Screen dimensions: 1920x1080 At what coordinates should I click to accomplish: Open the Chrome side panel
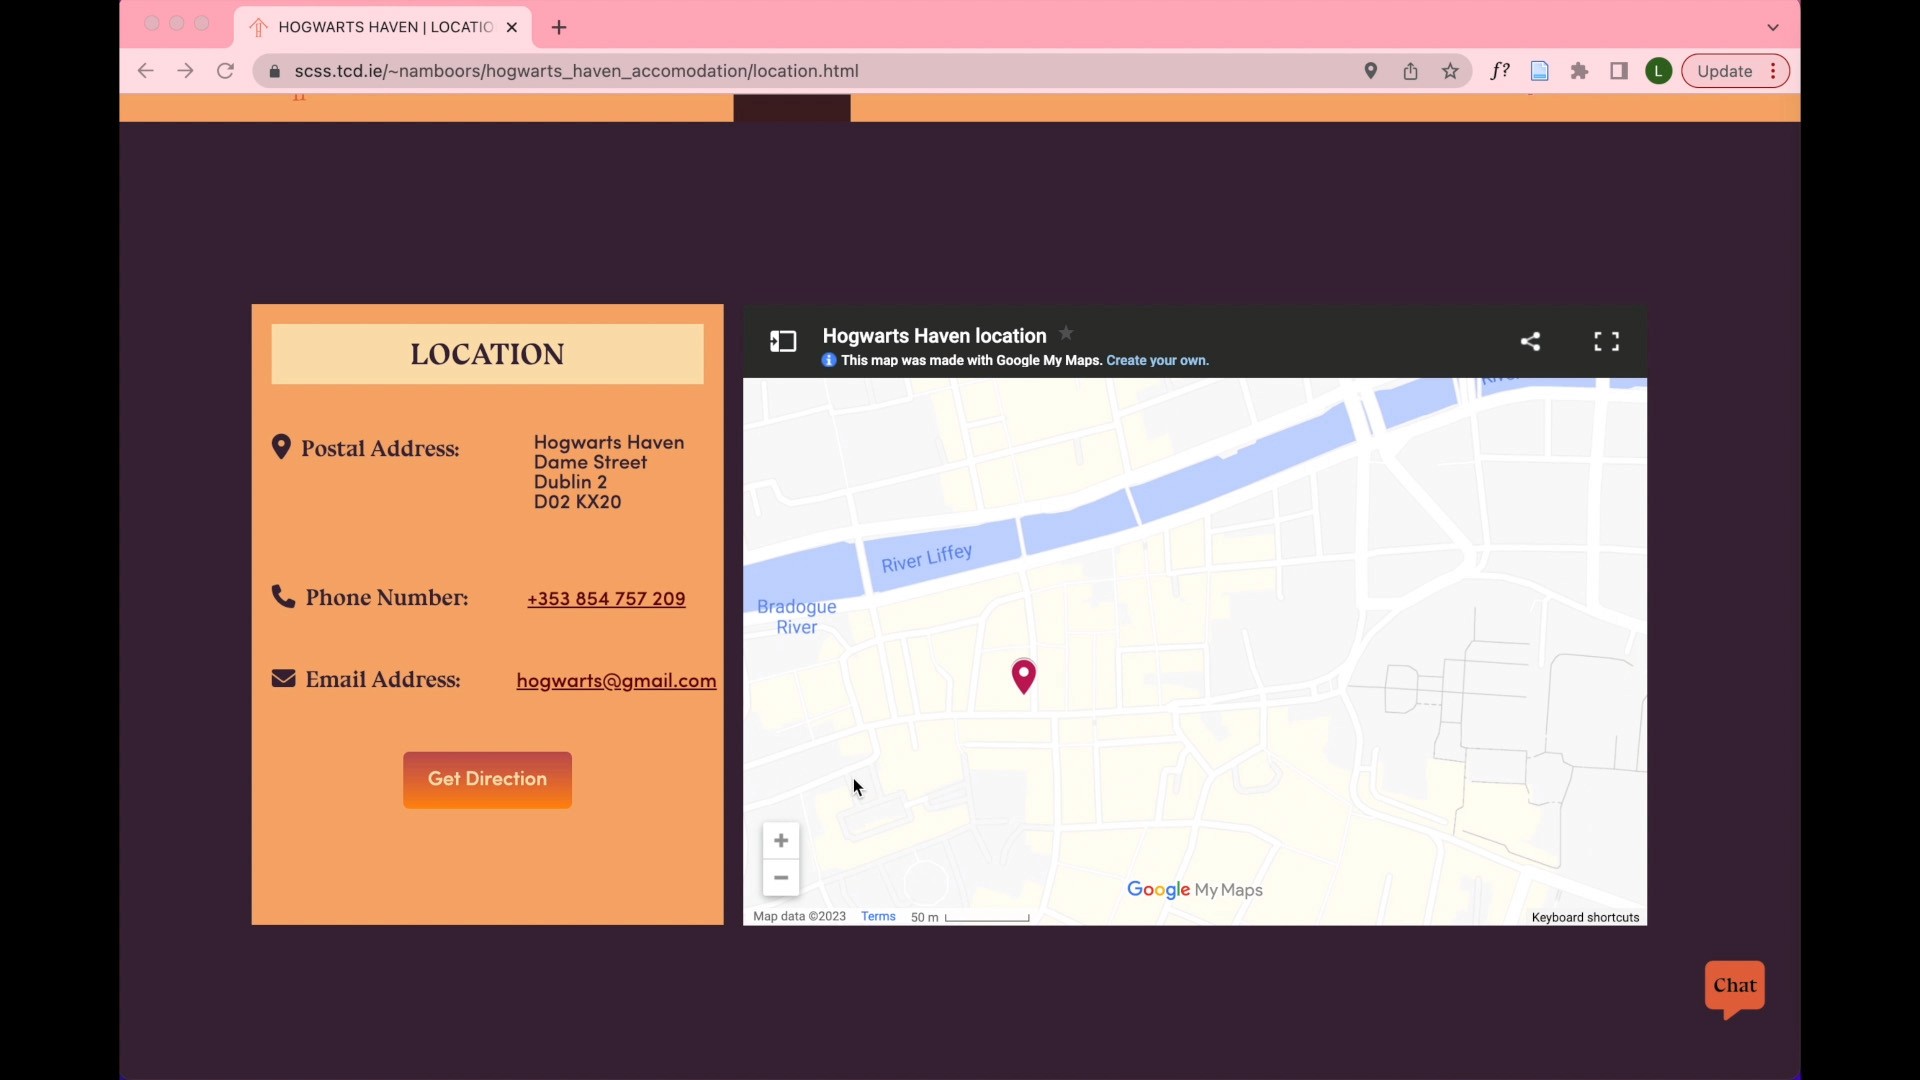tap(1619, 71)
